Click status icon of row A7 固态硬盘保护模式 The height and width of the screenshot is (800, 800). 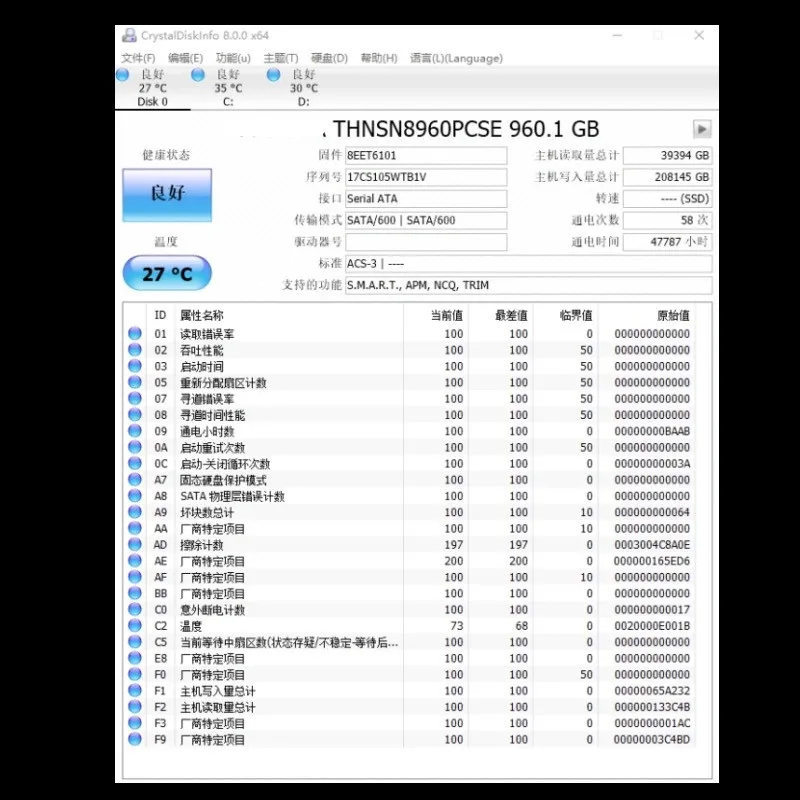coord(135,480)
